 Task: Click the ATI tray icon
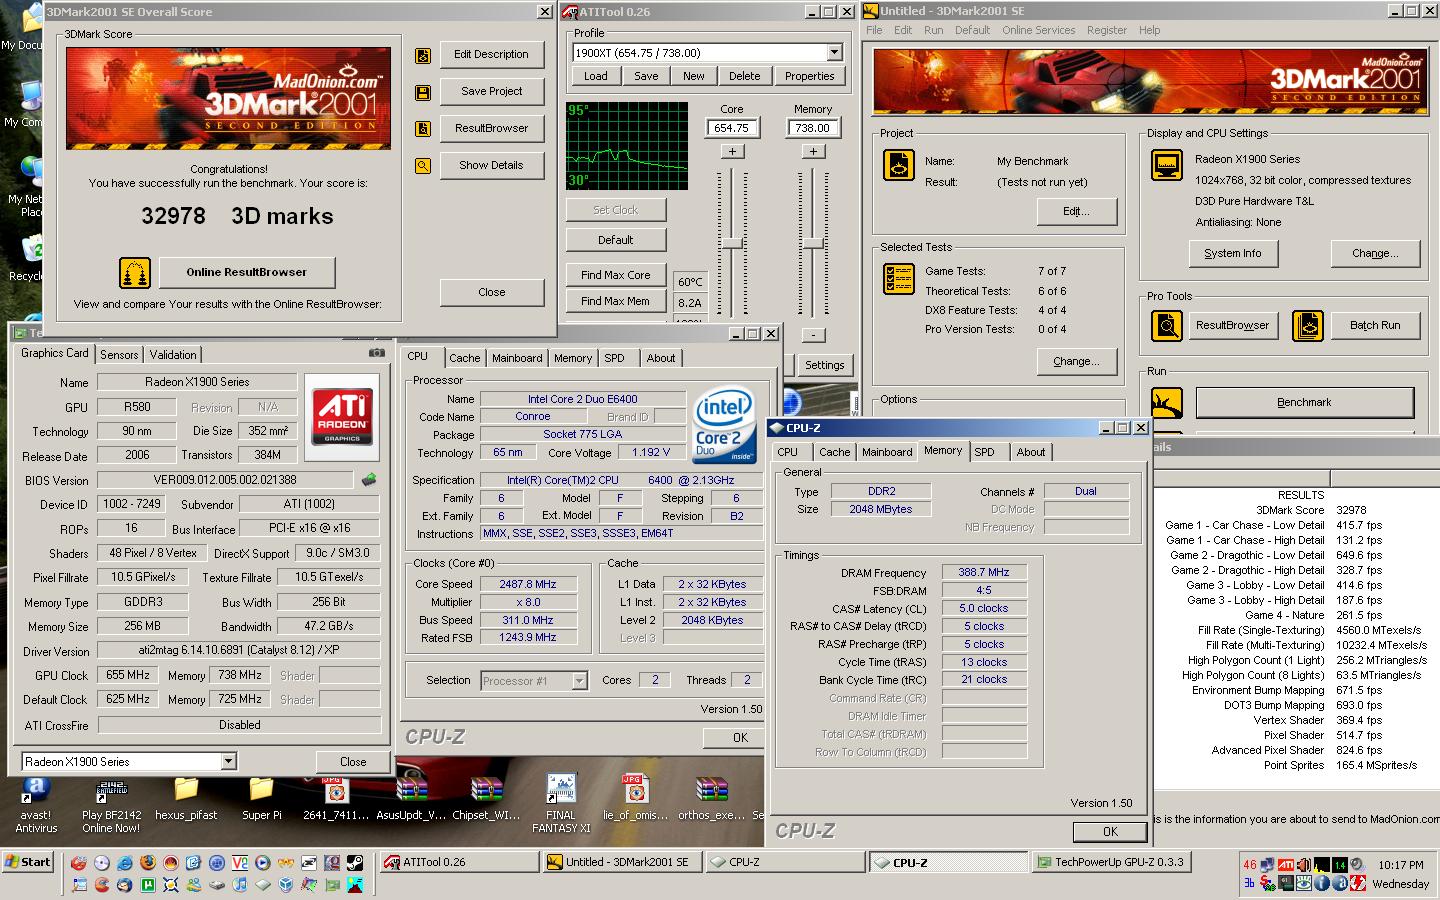pos(1286,865)
